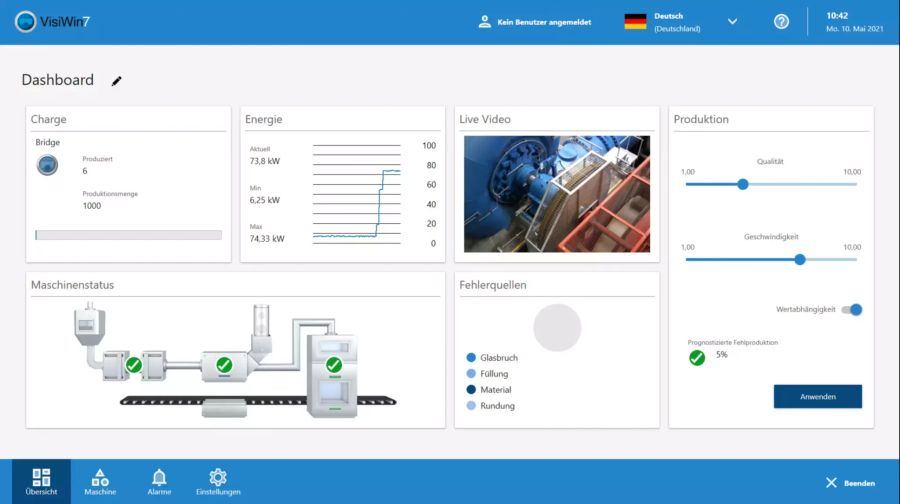Click the 'Energie' panel heading
Image resolution: width=900 pixels, height=504 pixels.
pyautogui.click(x=263, y=119)
